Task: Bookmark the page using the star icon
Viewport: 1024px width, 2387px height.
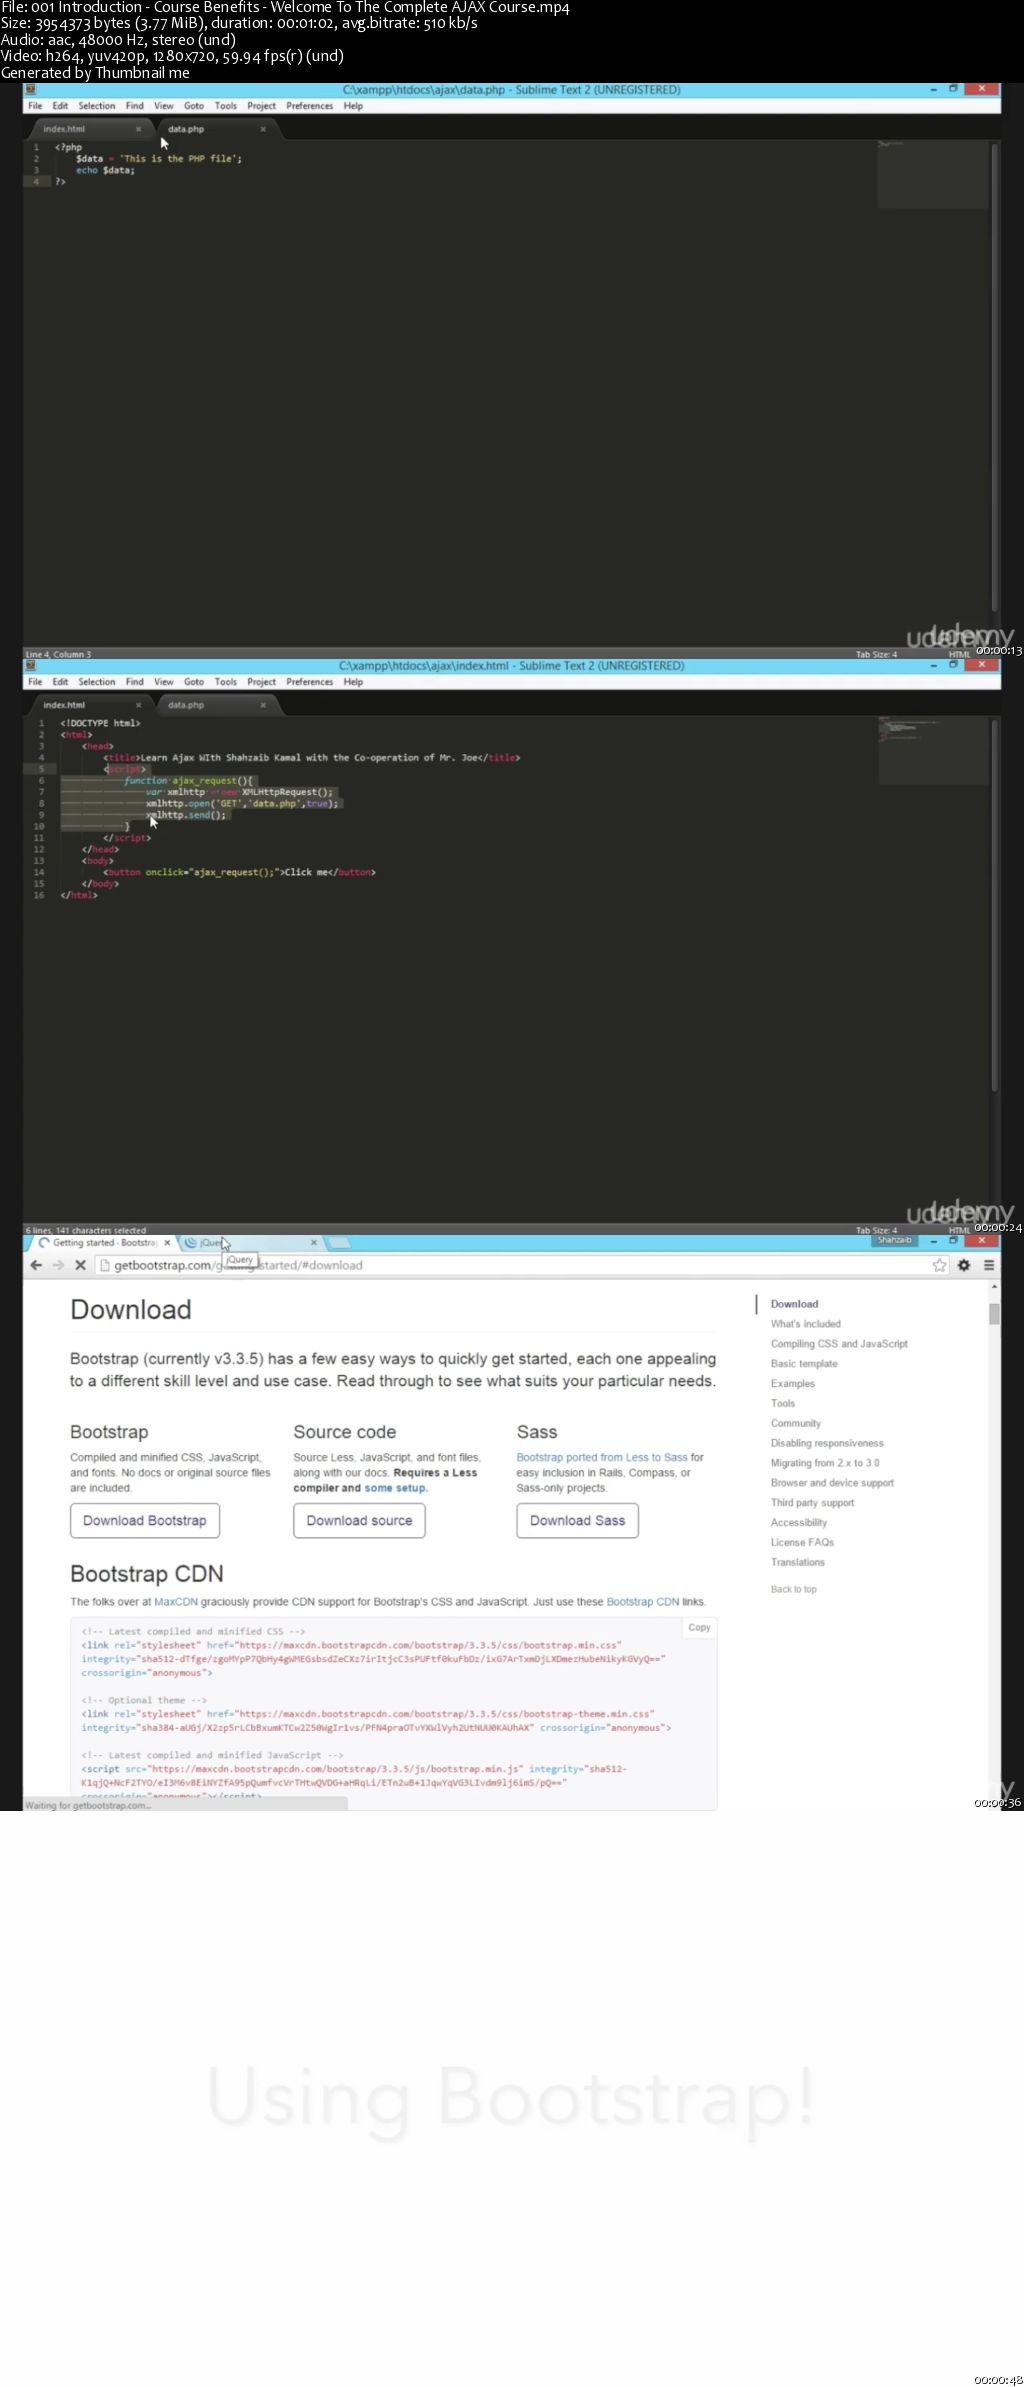Action: pos(939,1265)
